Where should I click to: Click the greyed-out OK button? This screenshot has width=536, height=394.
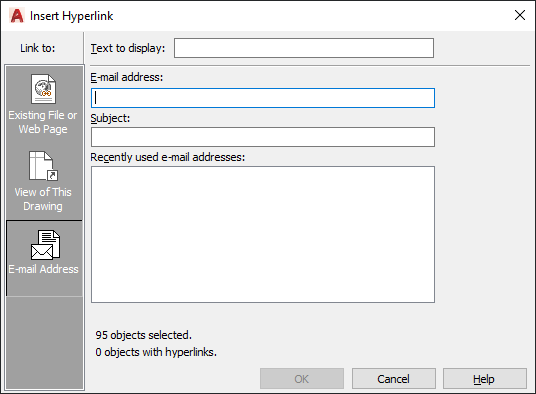(302, 379)
